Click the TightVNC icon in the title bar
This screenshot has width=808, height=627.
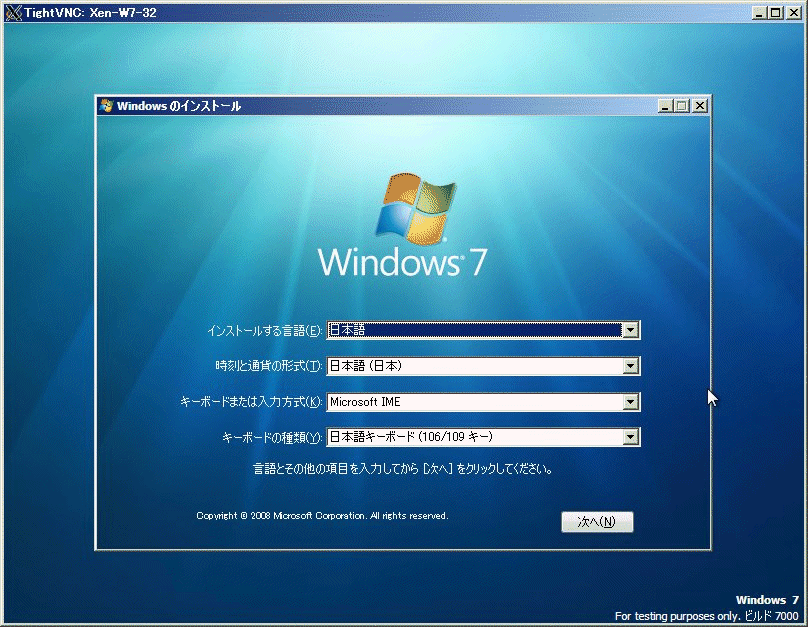[x=13, y=12]
